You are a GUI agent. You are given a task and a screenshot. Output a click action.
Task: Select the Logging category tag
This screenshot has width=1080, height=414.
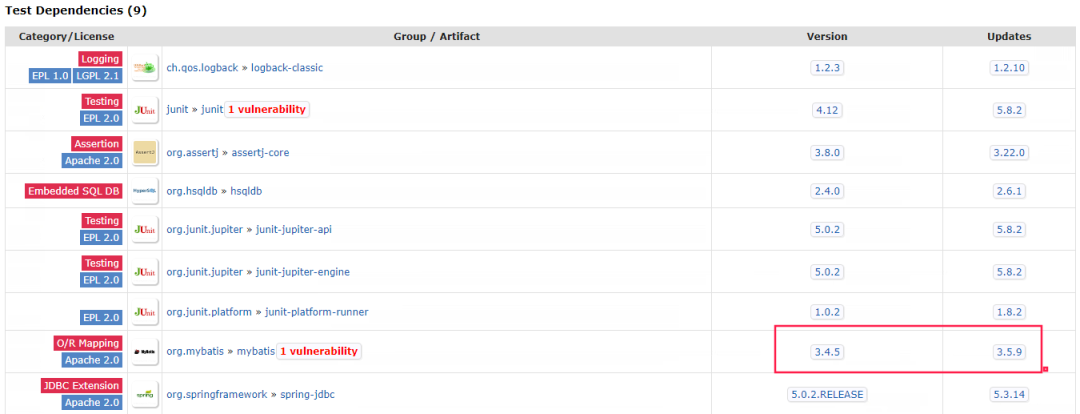[101, 59]
